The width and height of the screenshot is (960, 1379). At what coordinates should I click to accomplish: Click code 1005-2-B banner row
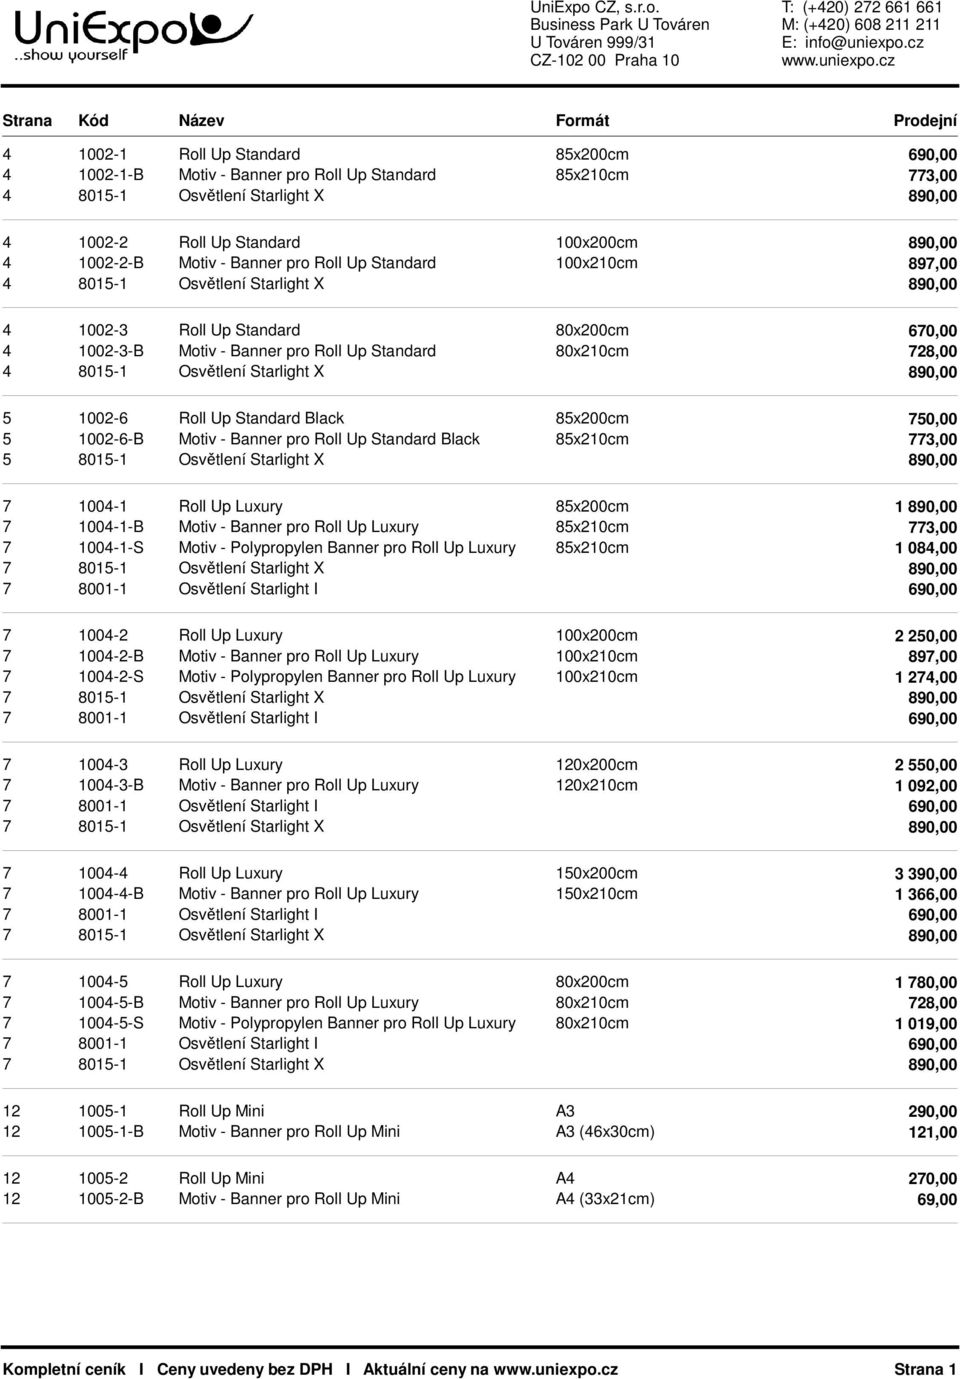[111, 1199]
